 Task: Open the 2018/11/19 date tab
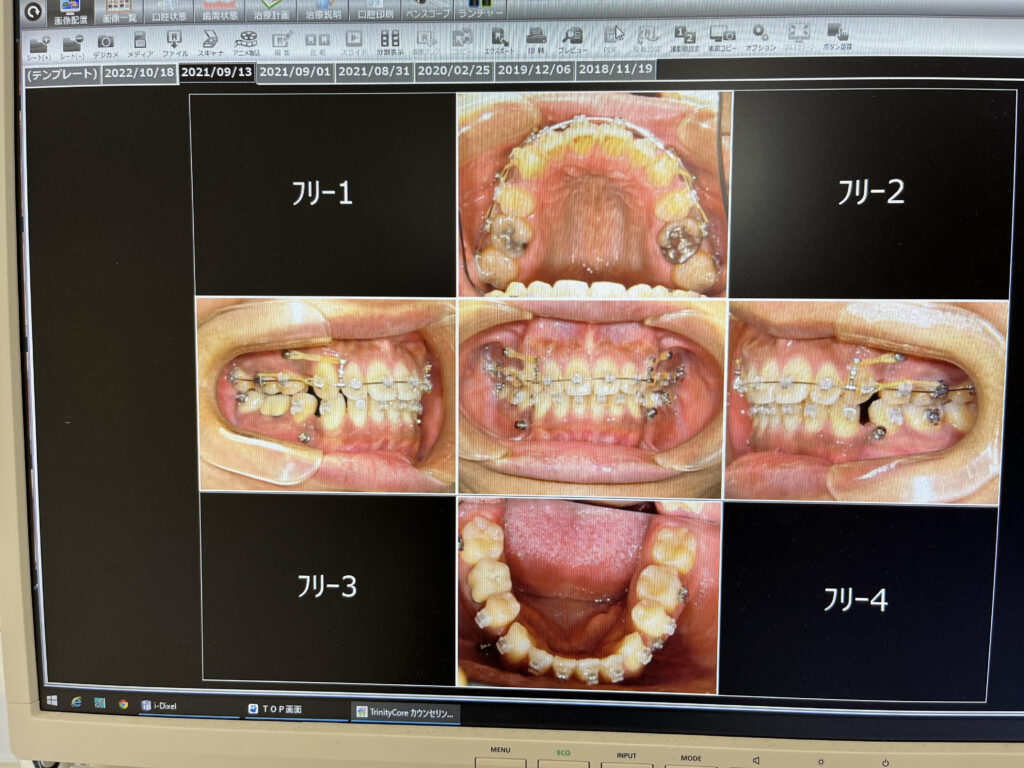coord(615,69)
